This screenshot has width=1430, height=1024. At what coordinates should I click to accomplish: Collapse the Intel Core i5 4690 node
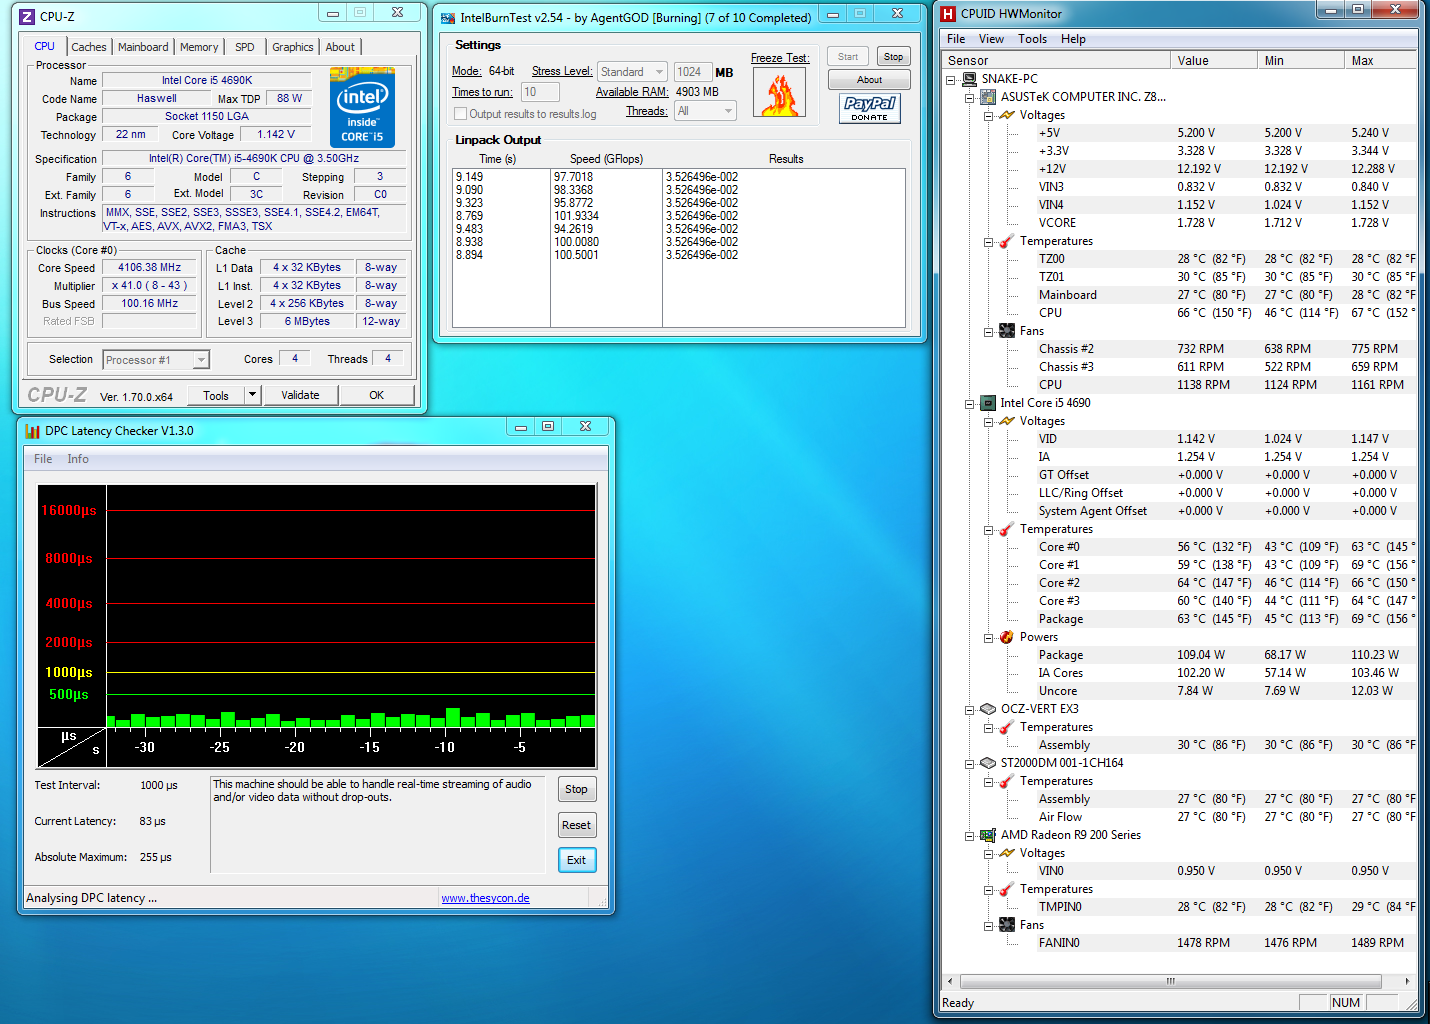[969, 404]
